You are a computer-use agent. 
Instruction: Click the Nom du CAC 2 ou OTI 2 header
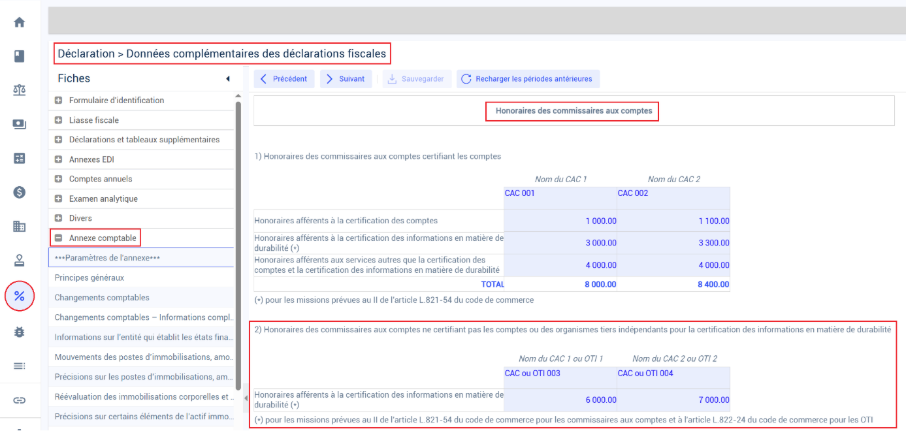pyautogui.click(x=674, y=359)
